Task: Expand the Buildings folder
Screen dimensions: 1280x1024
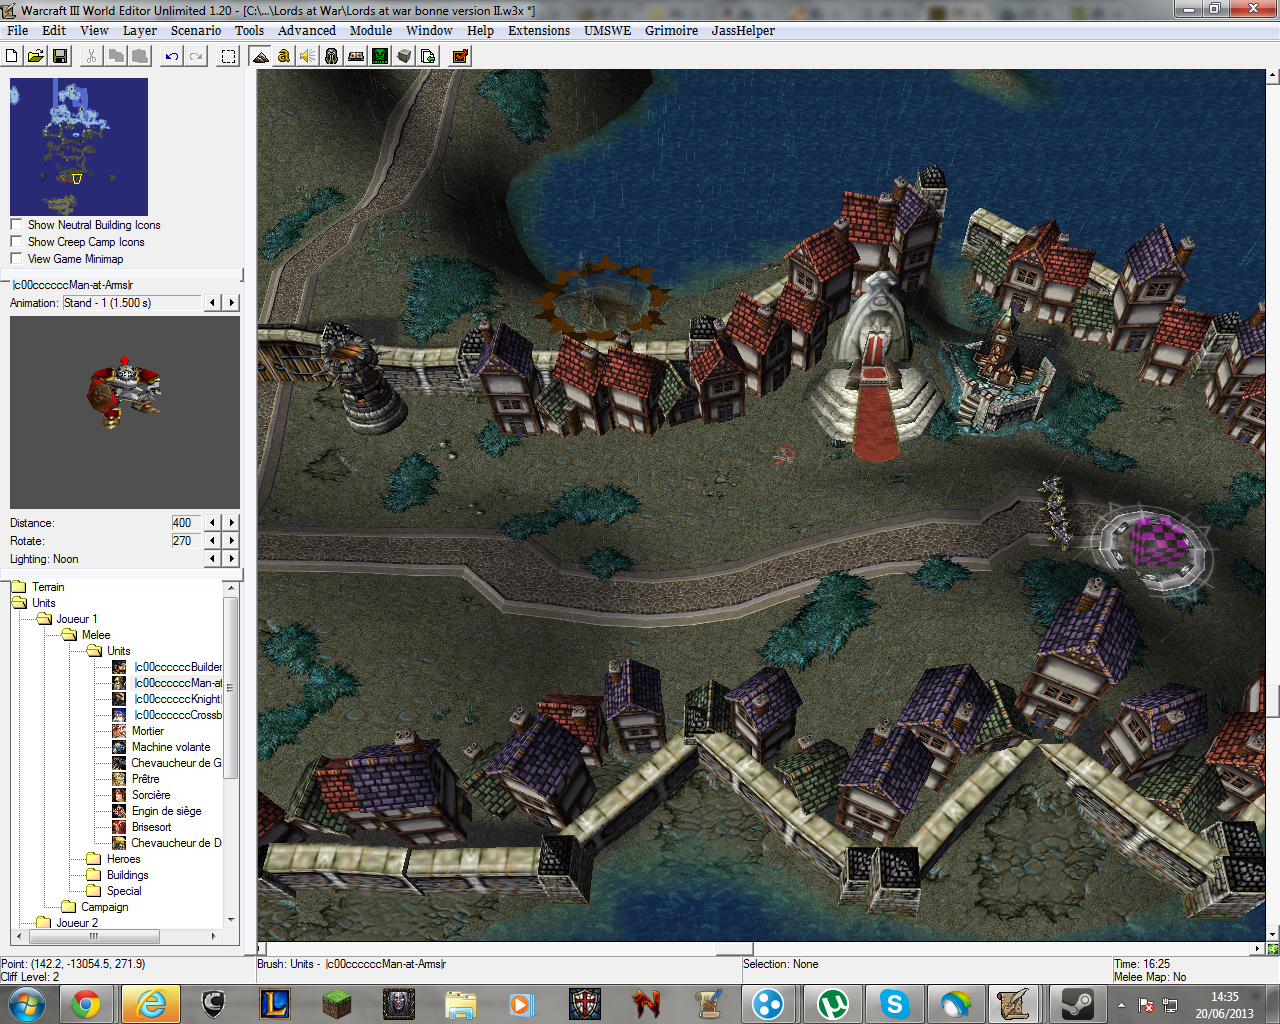Action: (x=94, y=875)
